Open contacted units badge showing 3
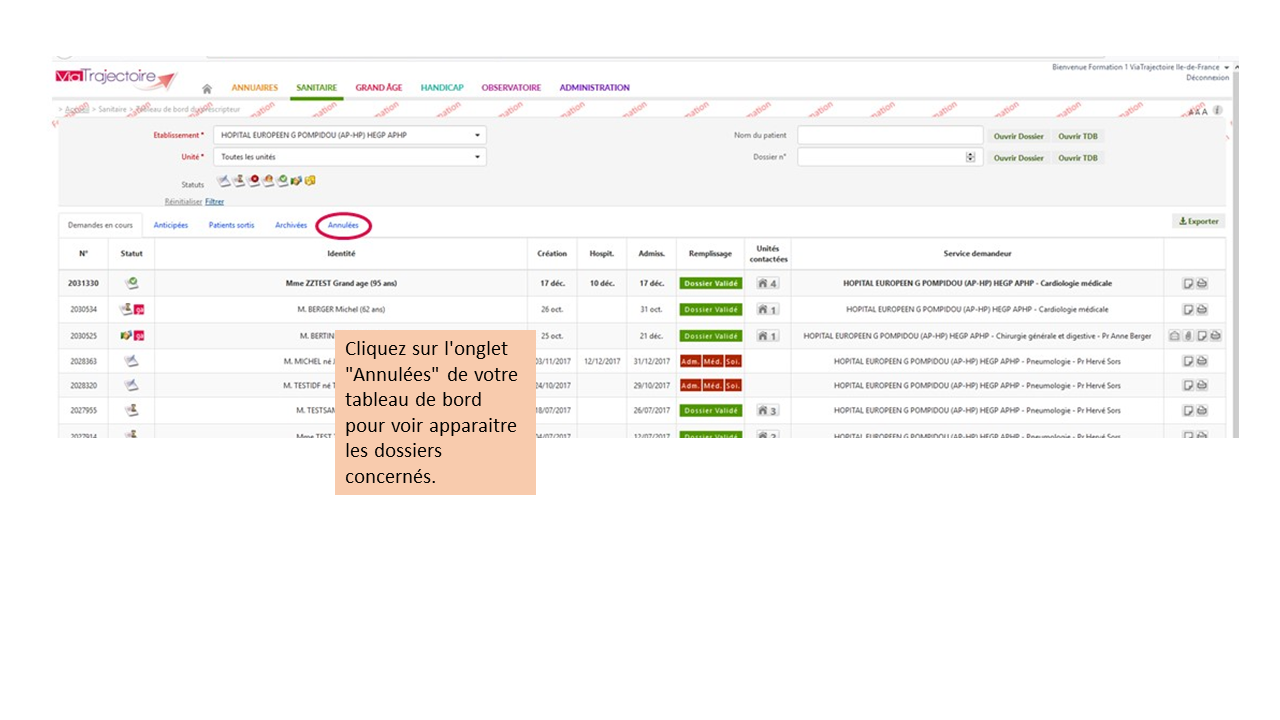This screenshot has height=720, width=1280. tap(767, 411)
